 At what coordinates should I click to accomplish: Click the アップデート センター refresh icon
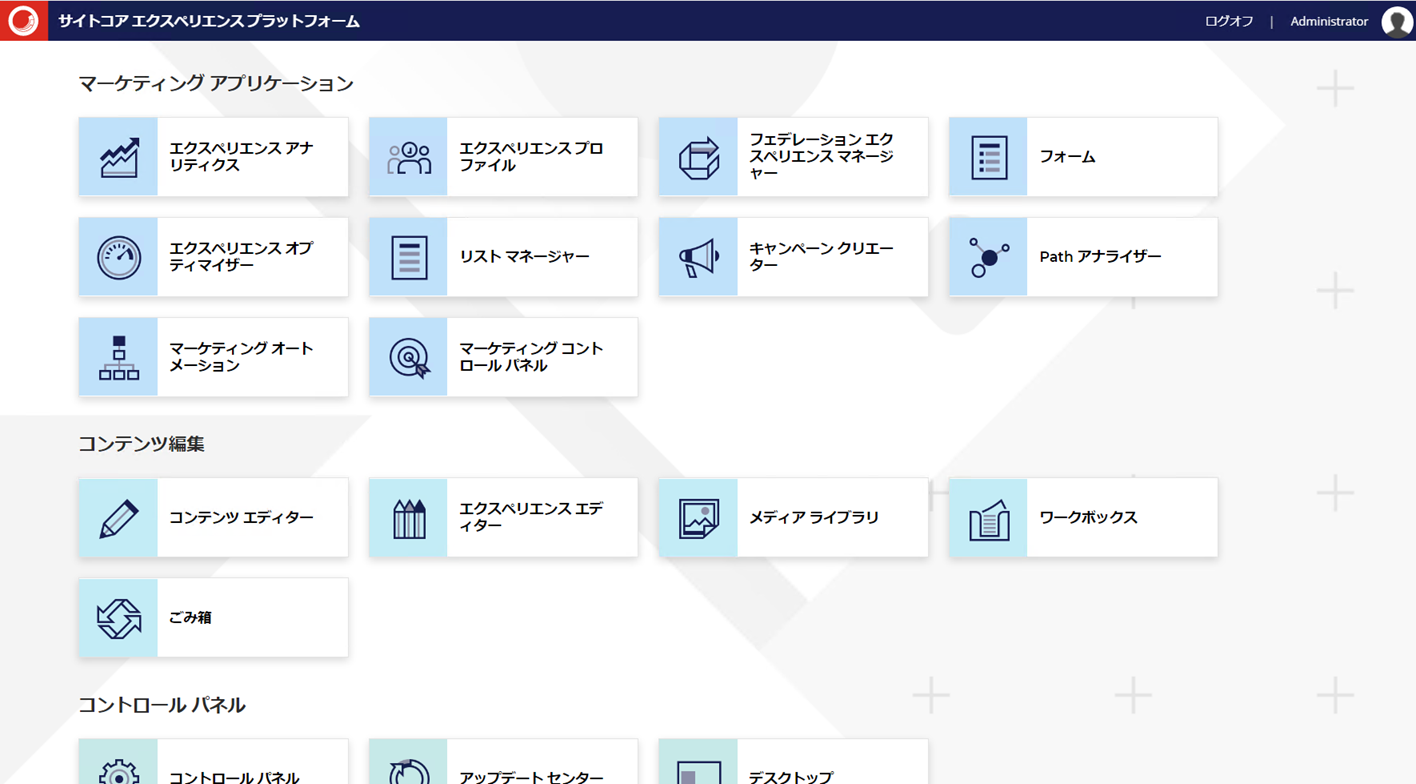click(x=409, y=771)
